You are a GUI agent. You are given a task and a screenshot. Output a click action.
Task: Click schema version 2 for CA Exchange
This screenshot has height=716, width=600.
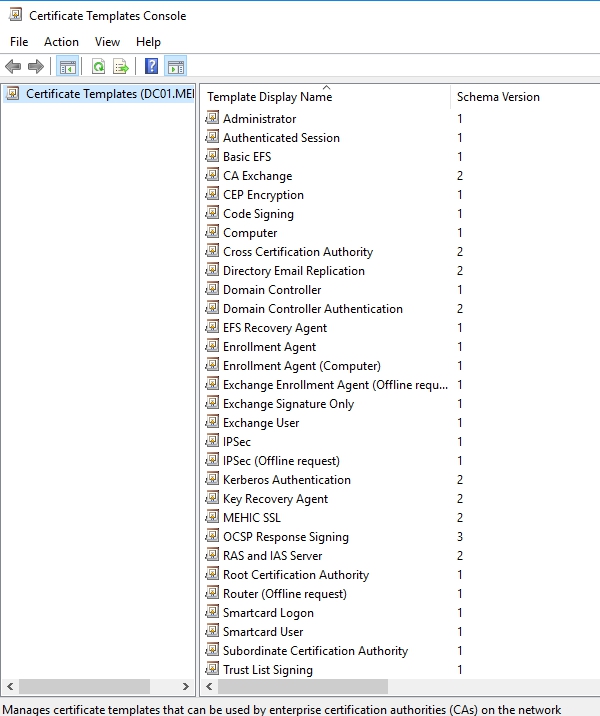pos(460,175)
